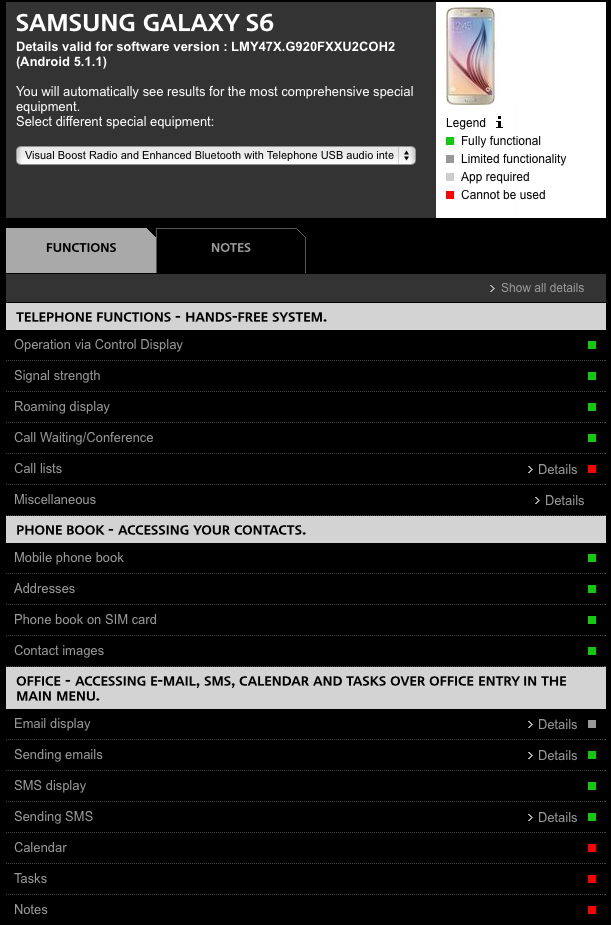Click red status square for Notes row
Screen dimensions: 611x925
(592, 910)
